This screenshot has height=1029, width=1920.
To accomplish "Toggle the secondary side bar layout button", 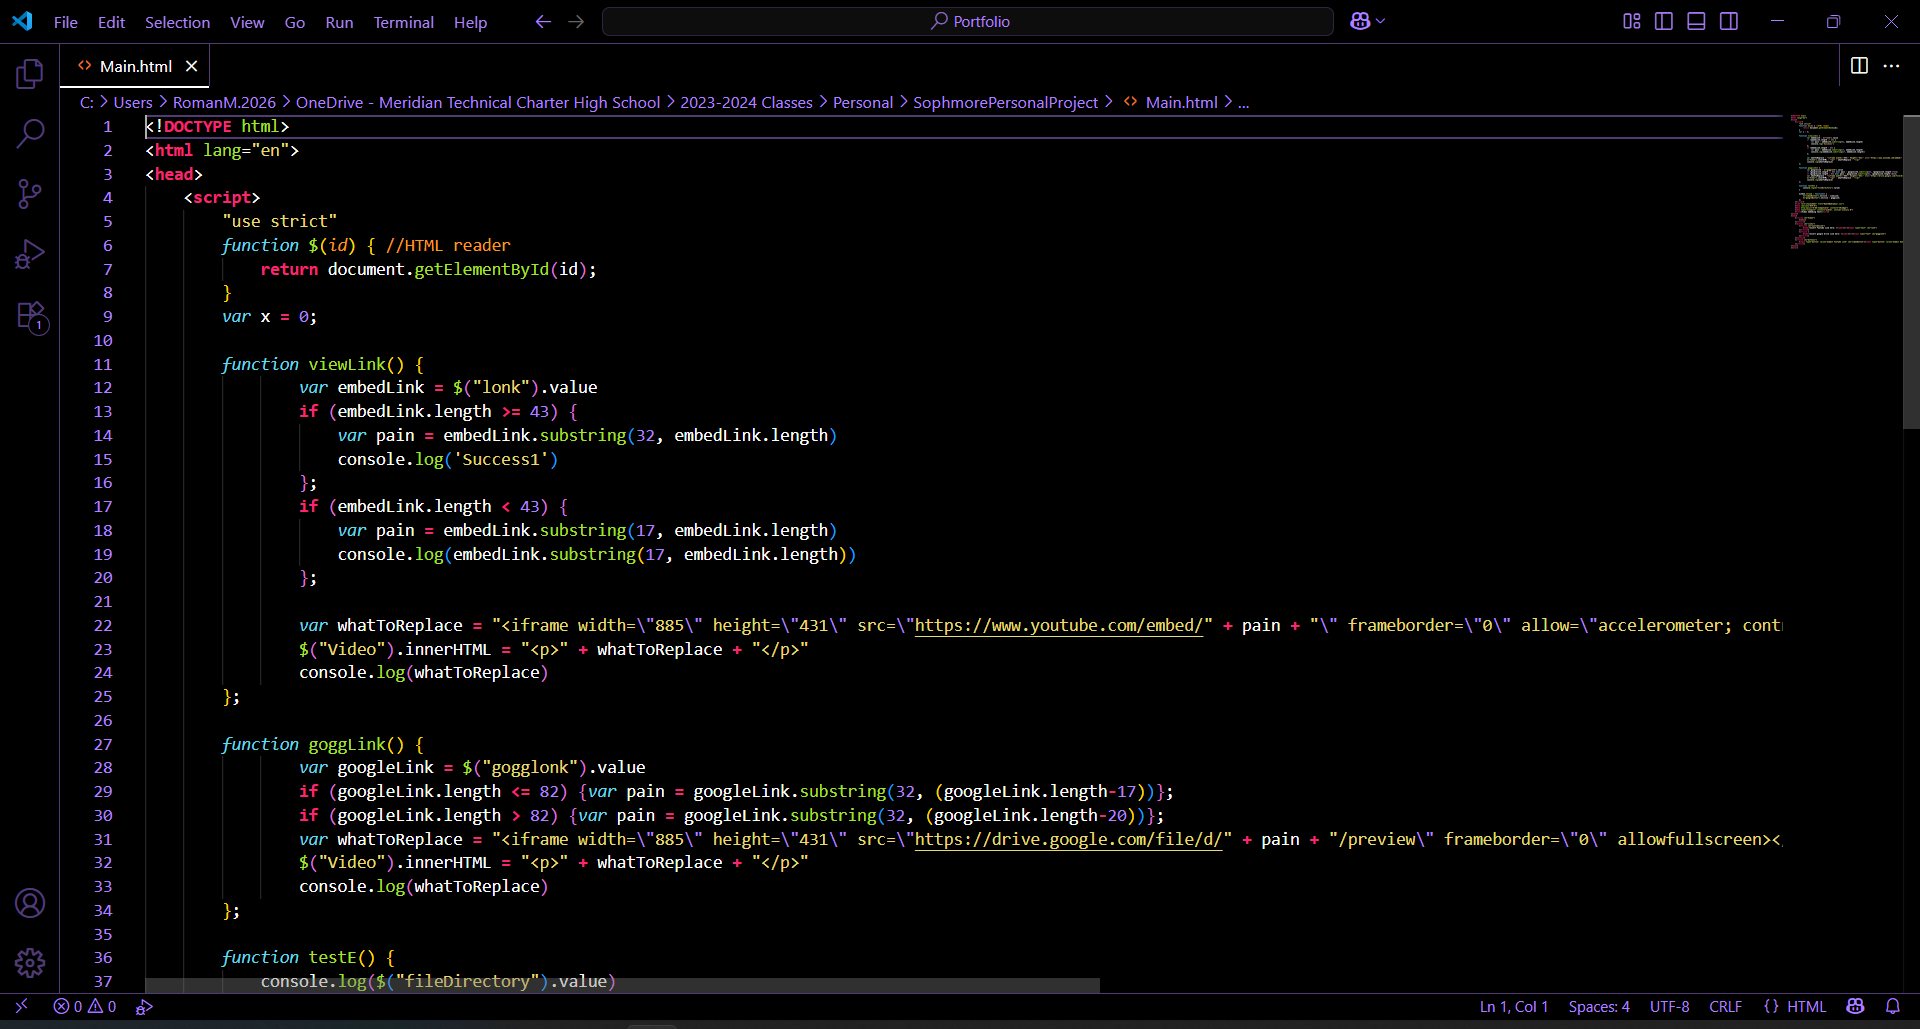I will click(1729, 21).
